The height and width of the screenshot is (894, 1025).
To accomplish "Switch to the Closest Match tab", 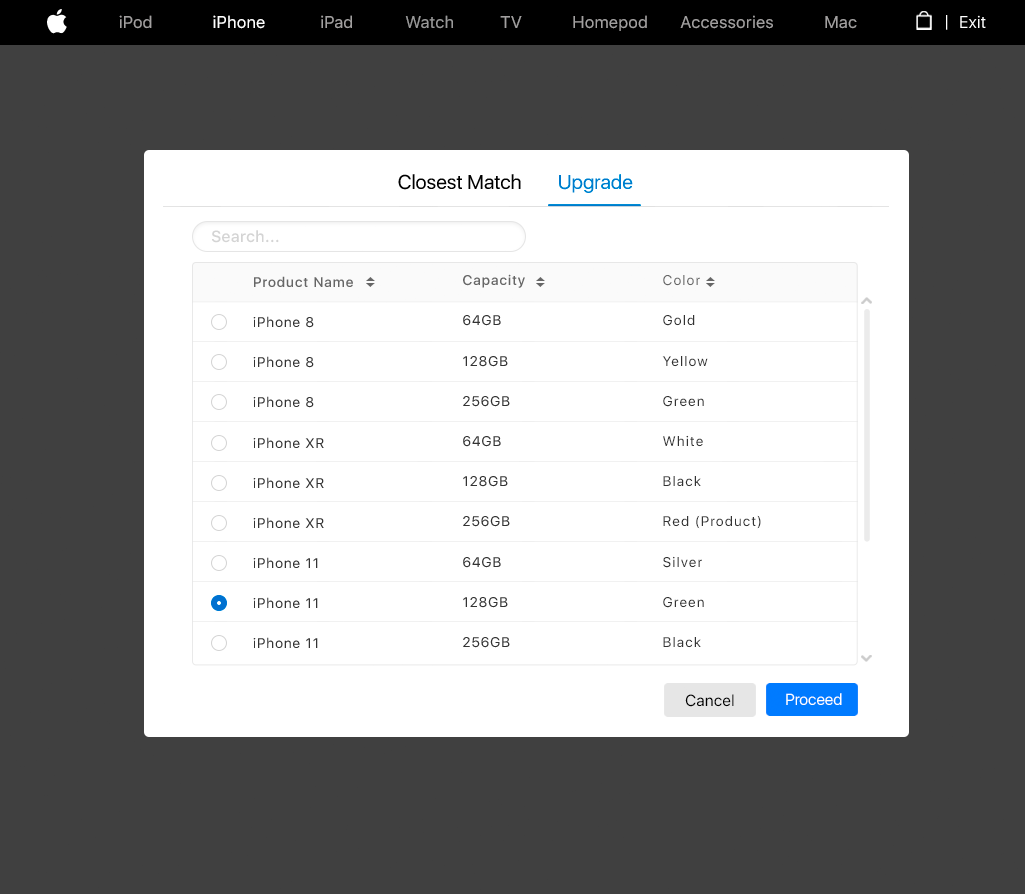I will tap(459, 182).
